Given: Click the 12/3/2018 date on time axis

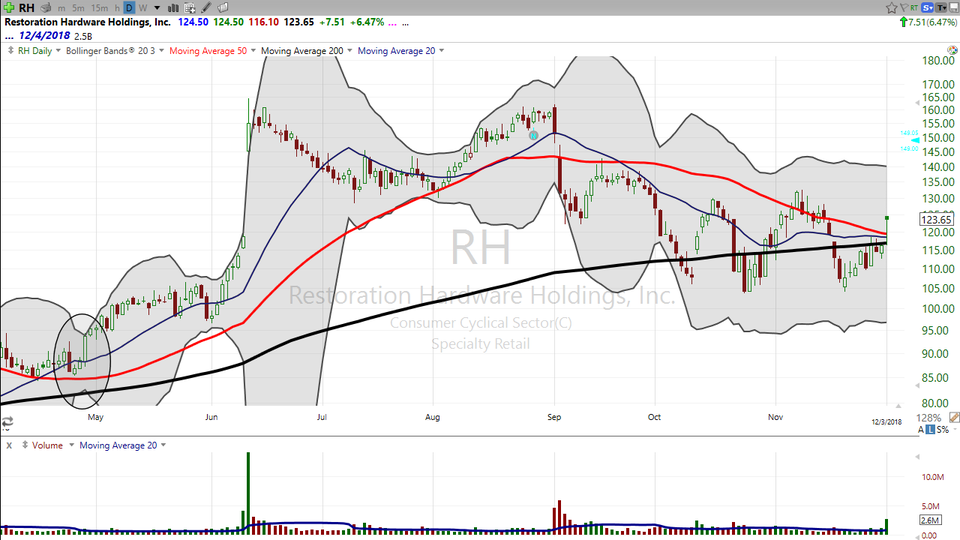Looking at the screenshot, I should click(887, 422).
